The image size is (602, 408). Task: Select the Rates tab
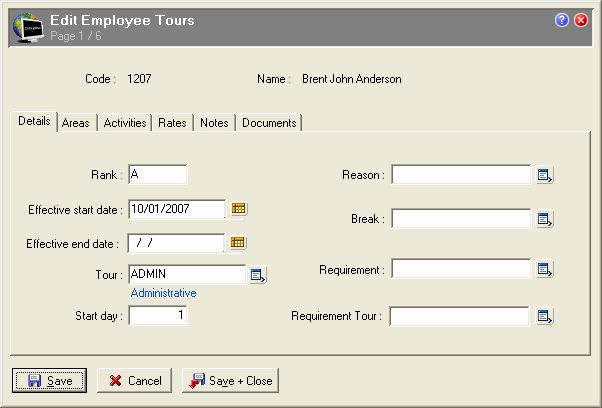[x=172, y=123]
